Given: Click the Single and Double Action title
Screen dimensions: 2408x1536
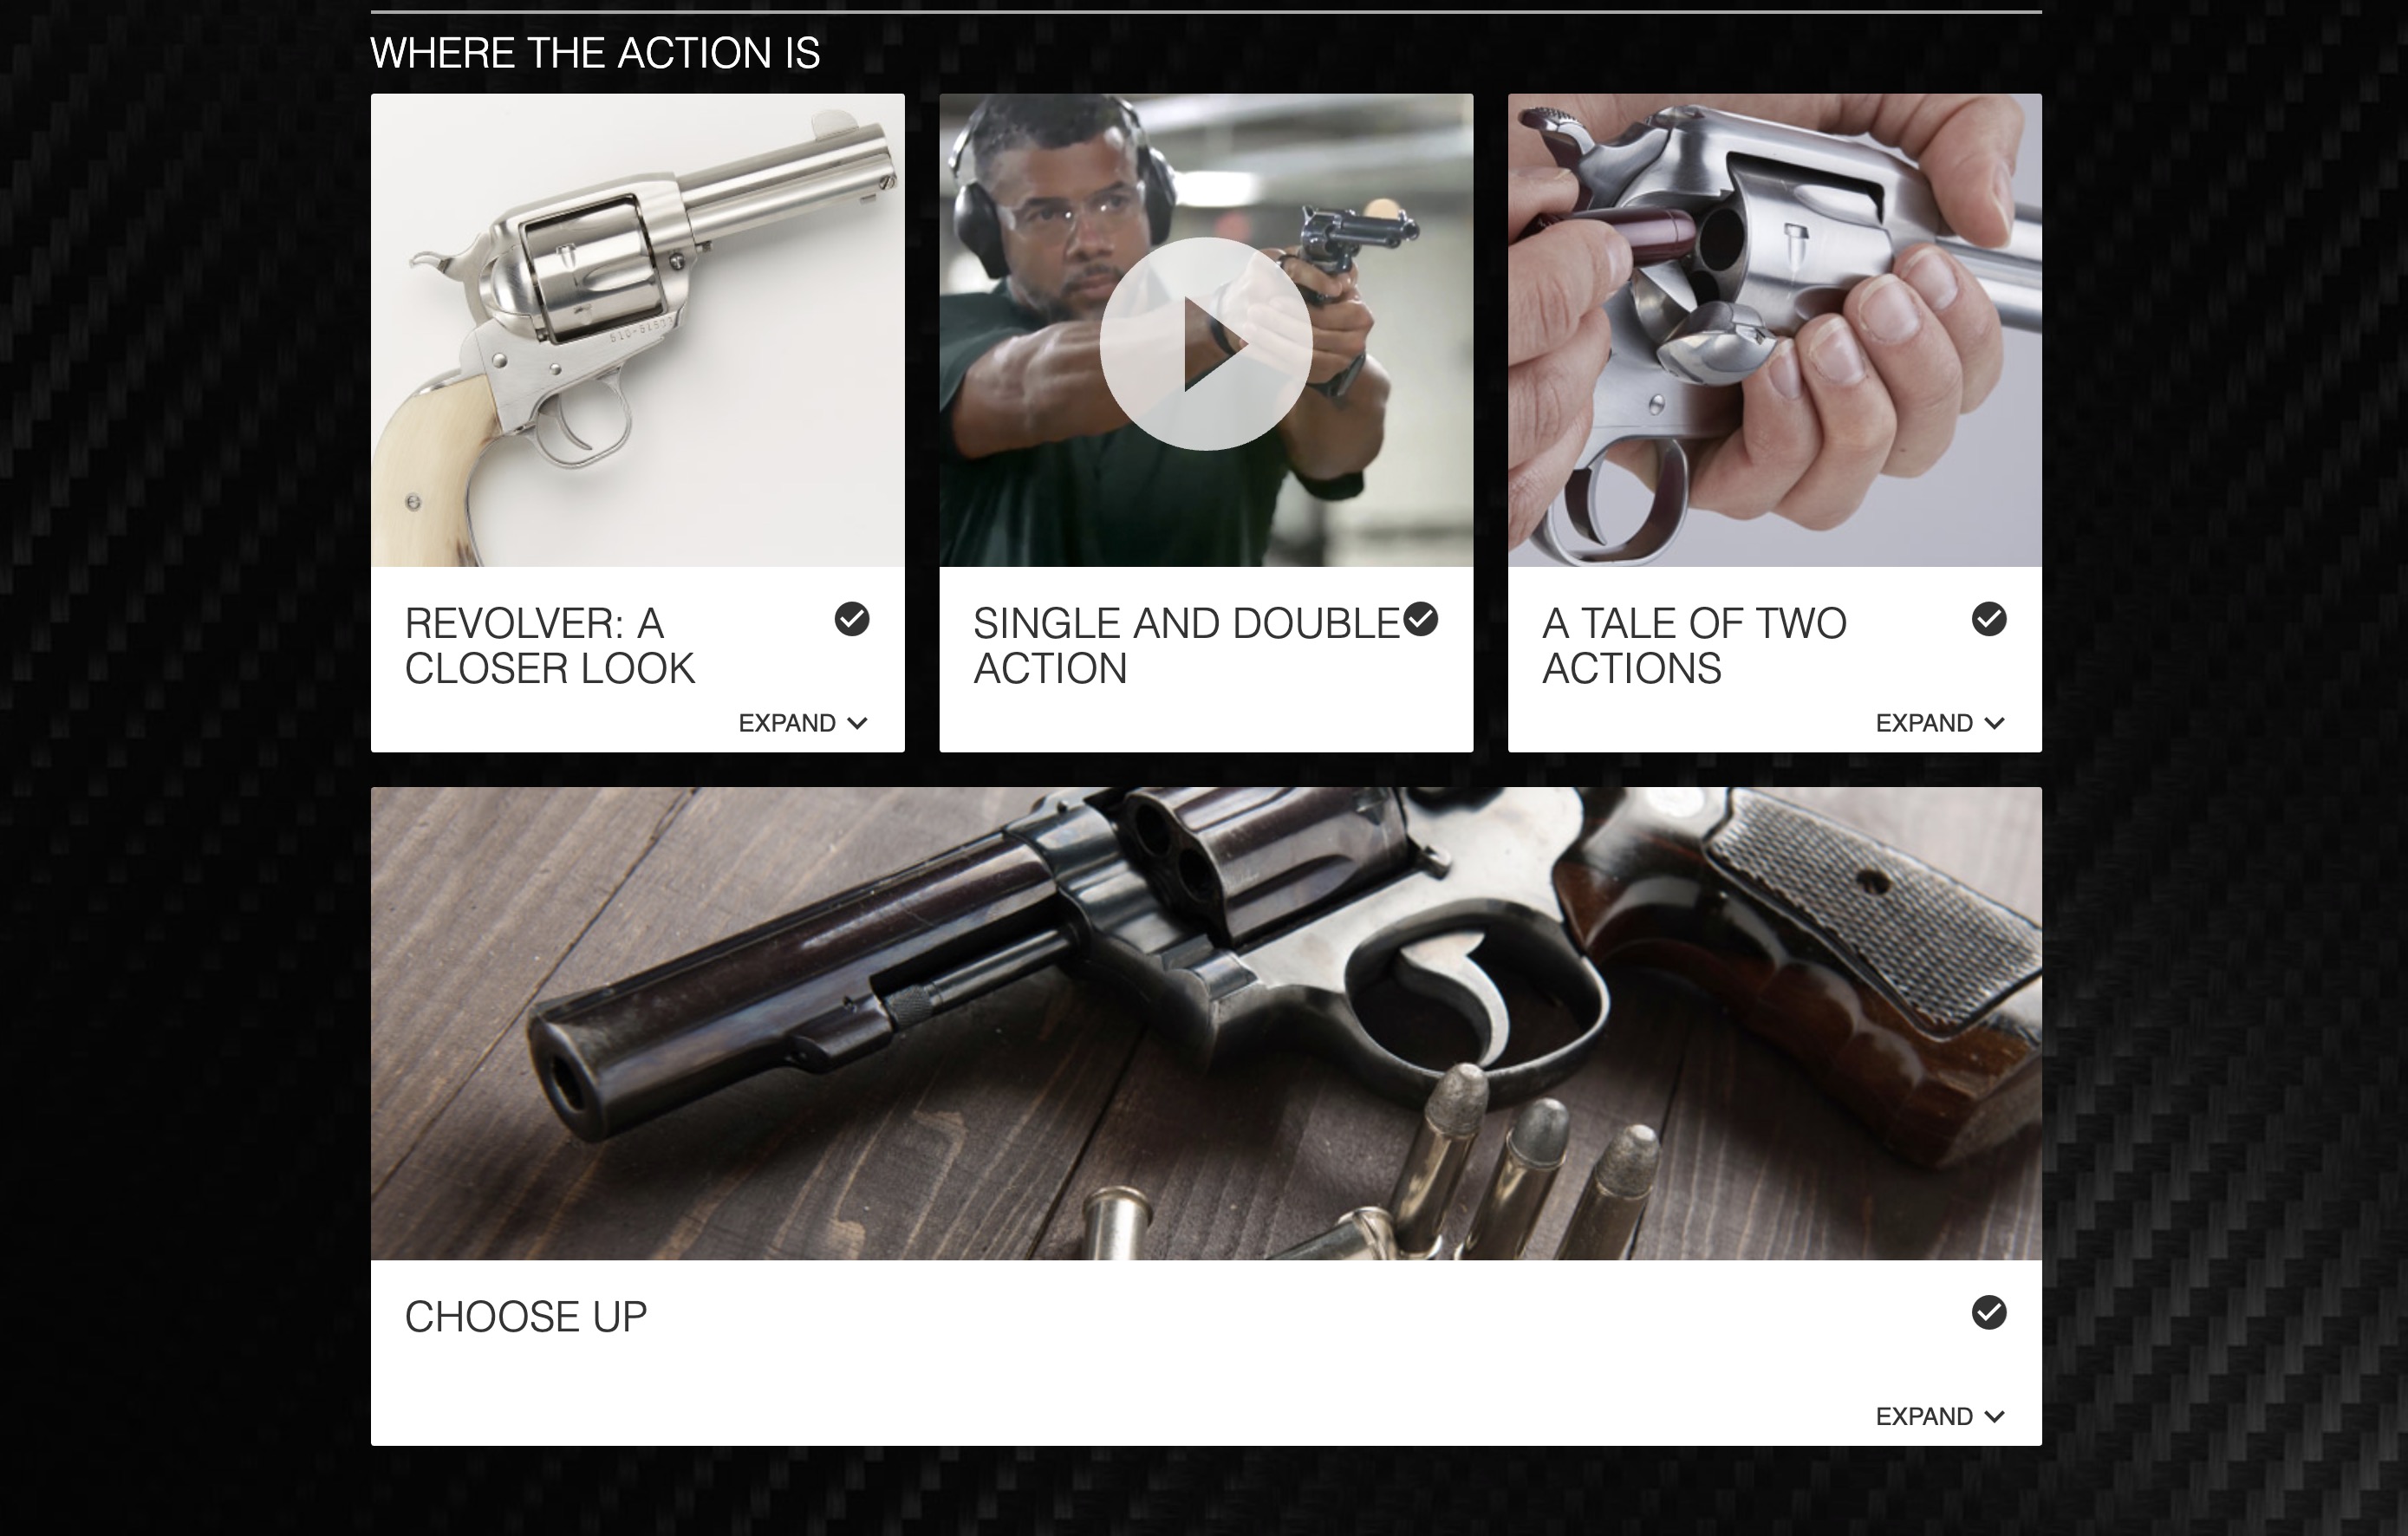Looking at the screenshot, I should pyautogui.click(x=1186, y=646).
